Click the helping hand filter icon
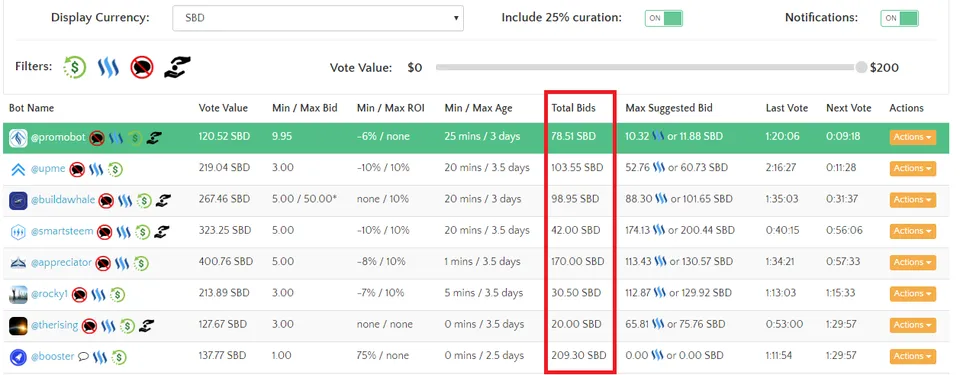Viewport: 960px width, 375px height. click(x=177, y=67)
